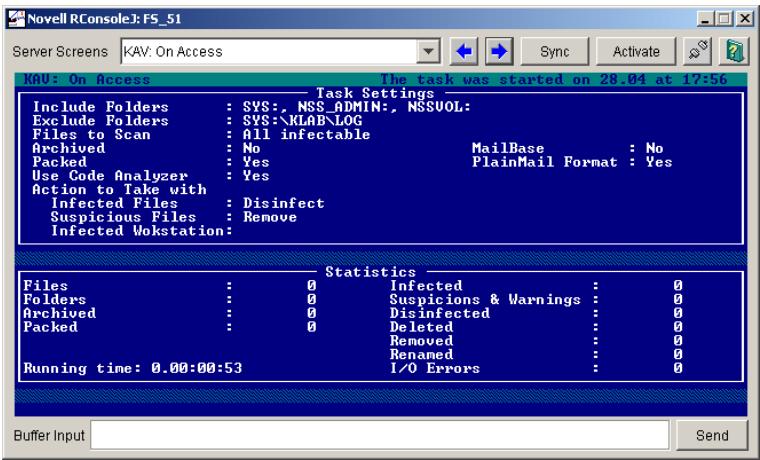Click 'All infectable' value
This screenshot has width=760, height=460.
[306, 134]
